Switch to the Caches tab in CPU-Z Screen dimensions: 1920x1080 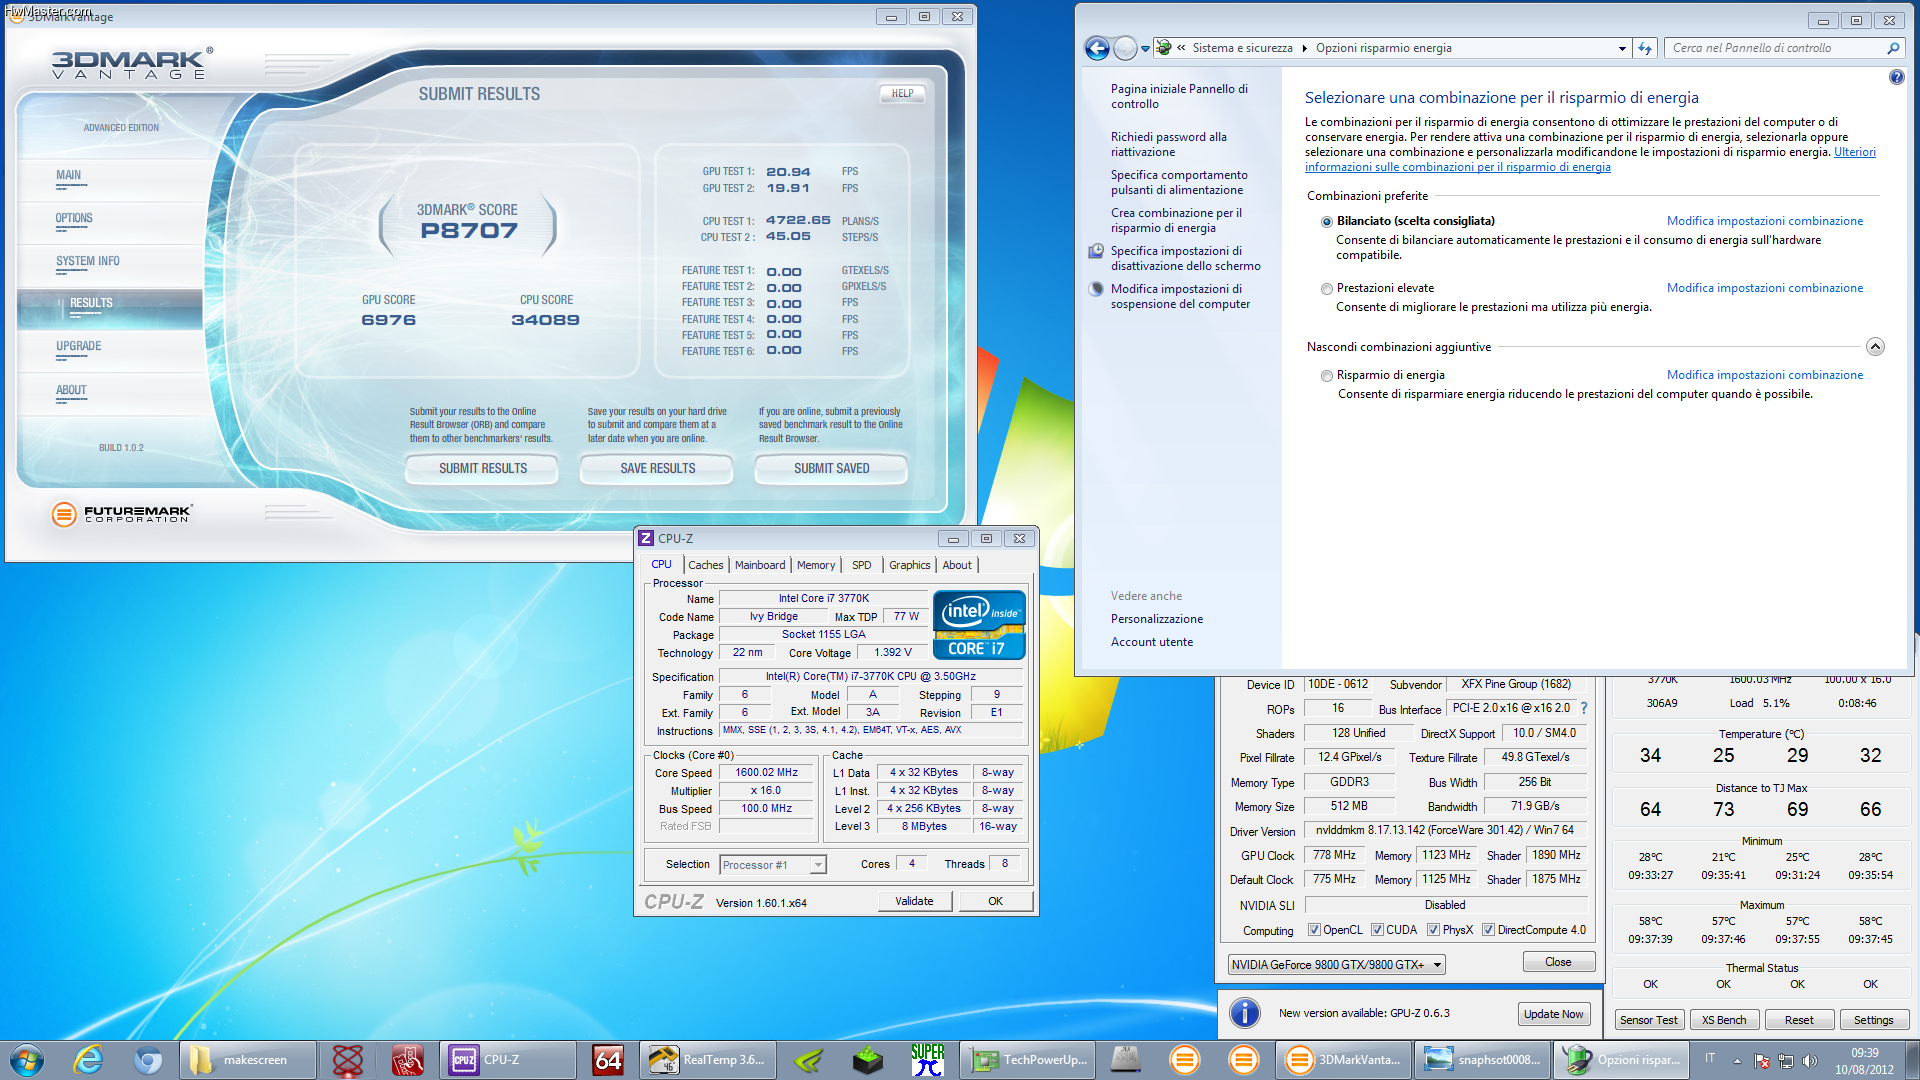(705, 565)
